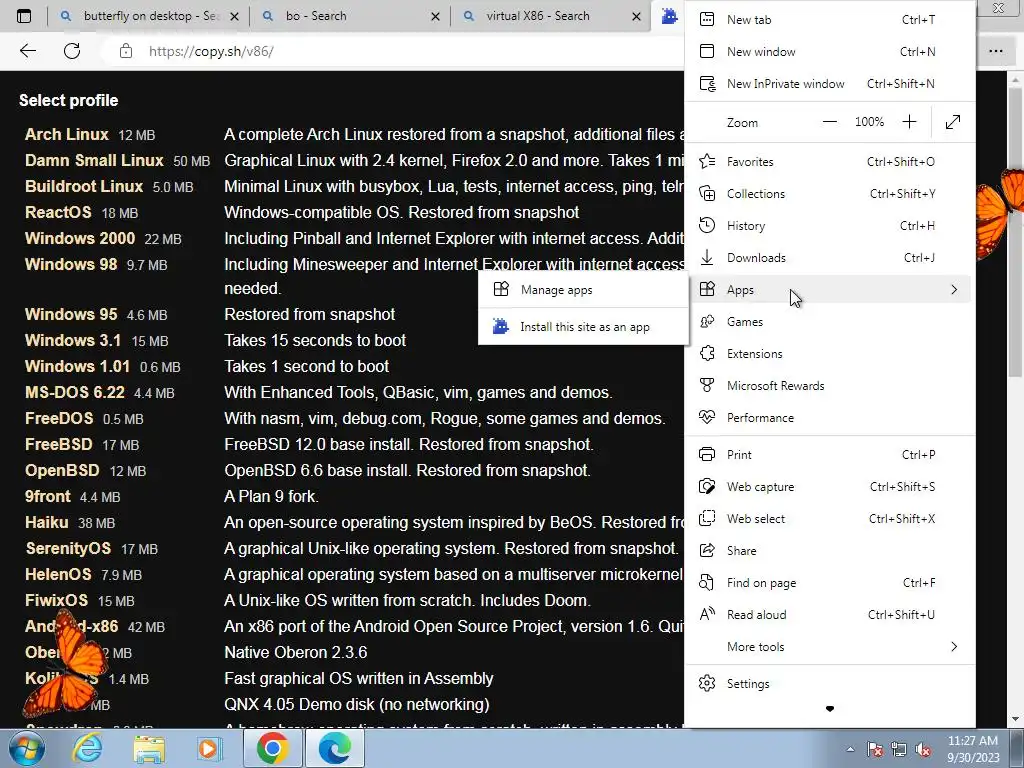
Task: Reload the copy.sh page
Action: pyautogui.click(x=72, y=51)
